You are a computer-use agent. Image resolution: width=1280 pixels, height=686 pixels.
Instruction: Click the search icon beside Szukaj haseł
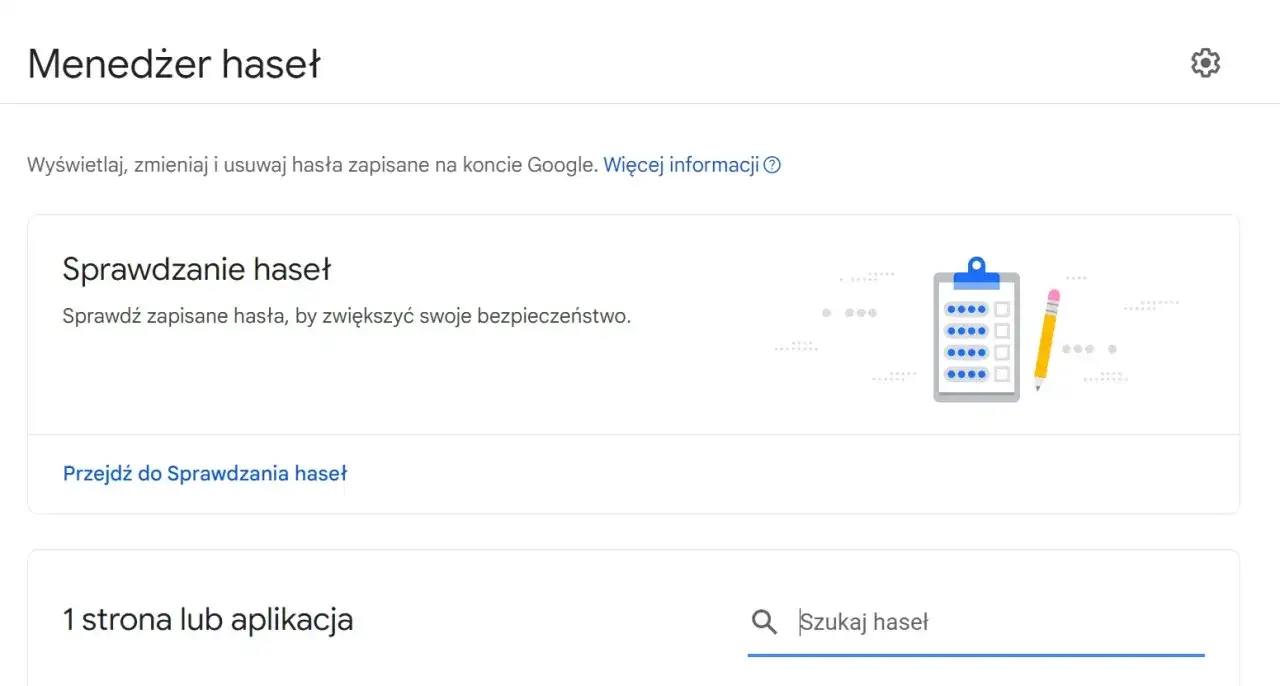pos(763,621)
